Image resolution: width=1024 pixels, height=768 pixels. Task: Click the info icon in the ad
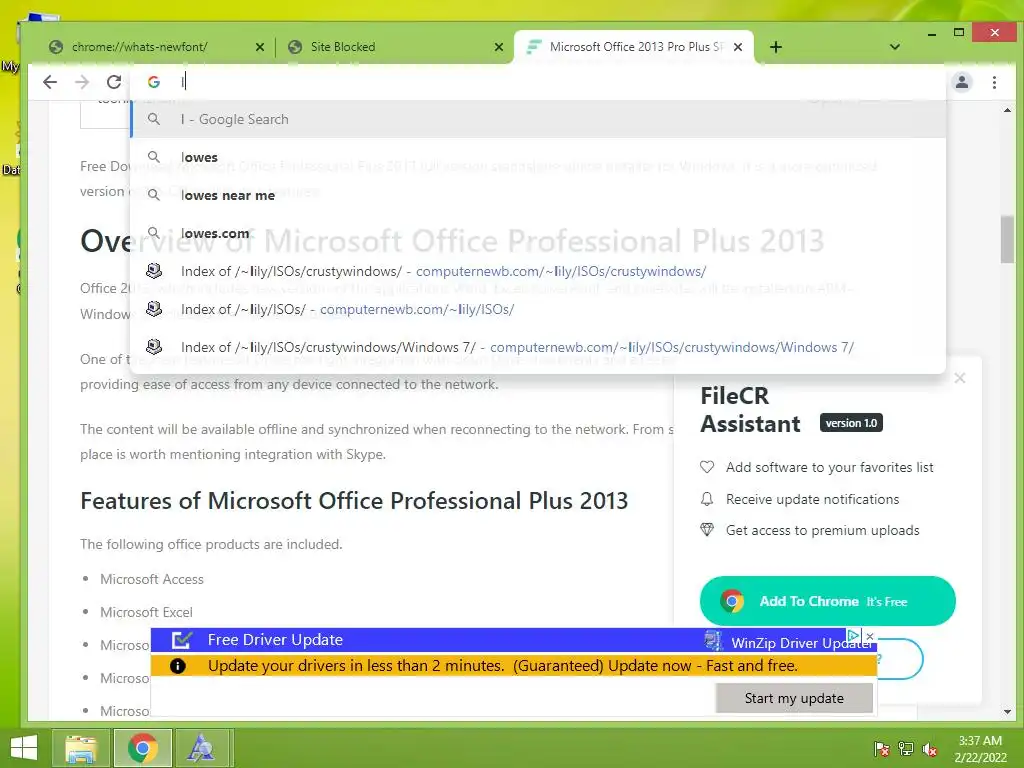(x=178, y=665)
